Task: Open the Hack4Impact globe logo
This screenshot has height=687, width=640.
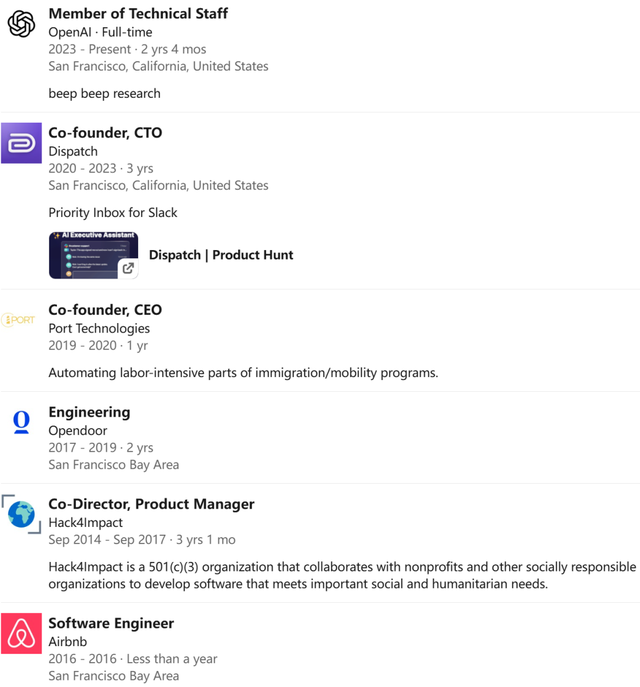Action: (21, 514)
